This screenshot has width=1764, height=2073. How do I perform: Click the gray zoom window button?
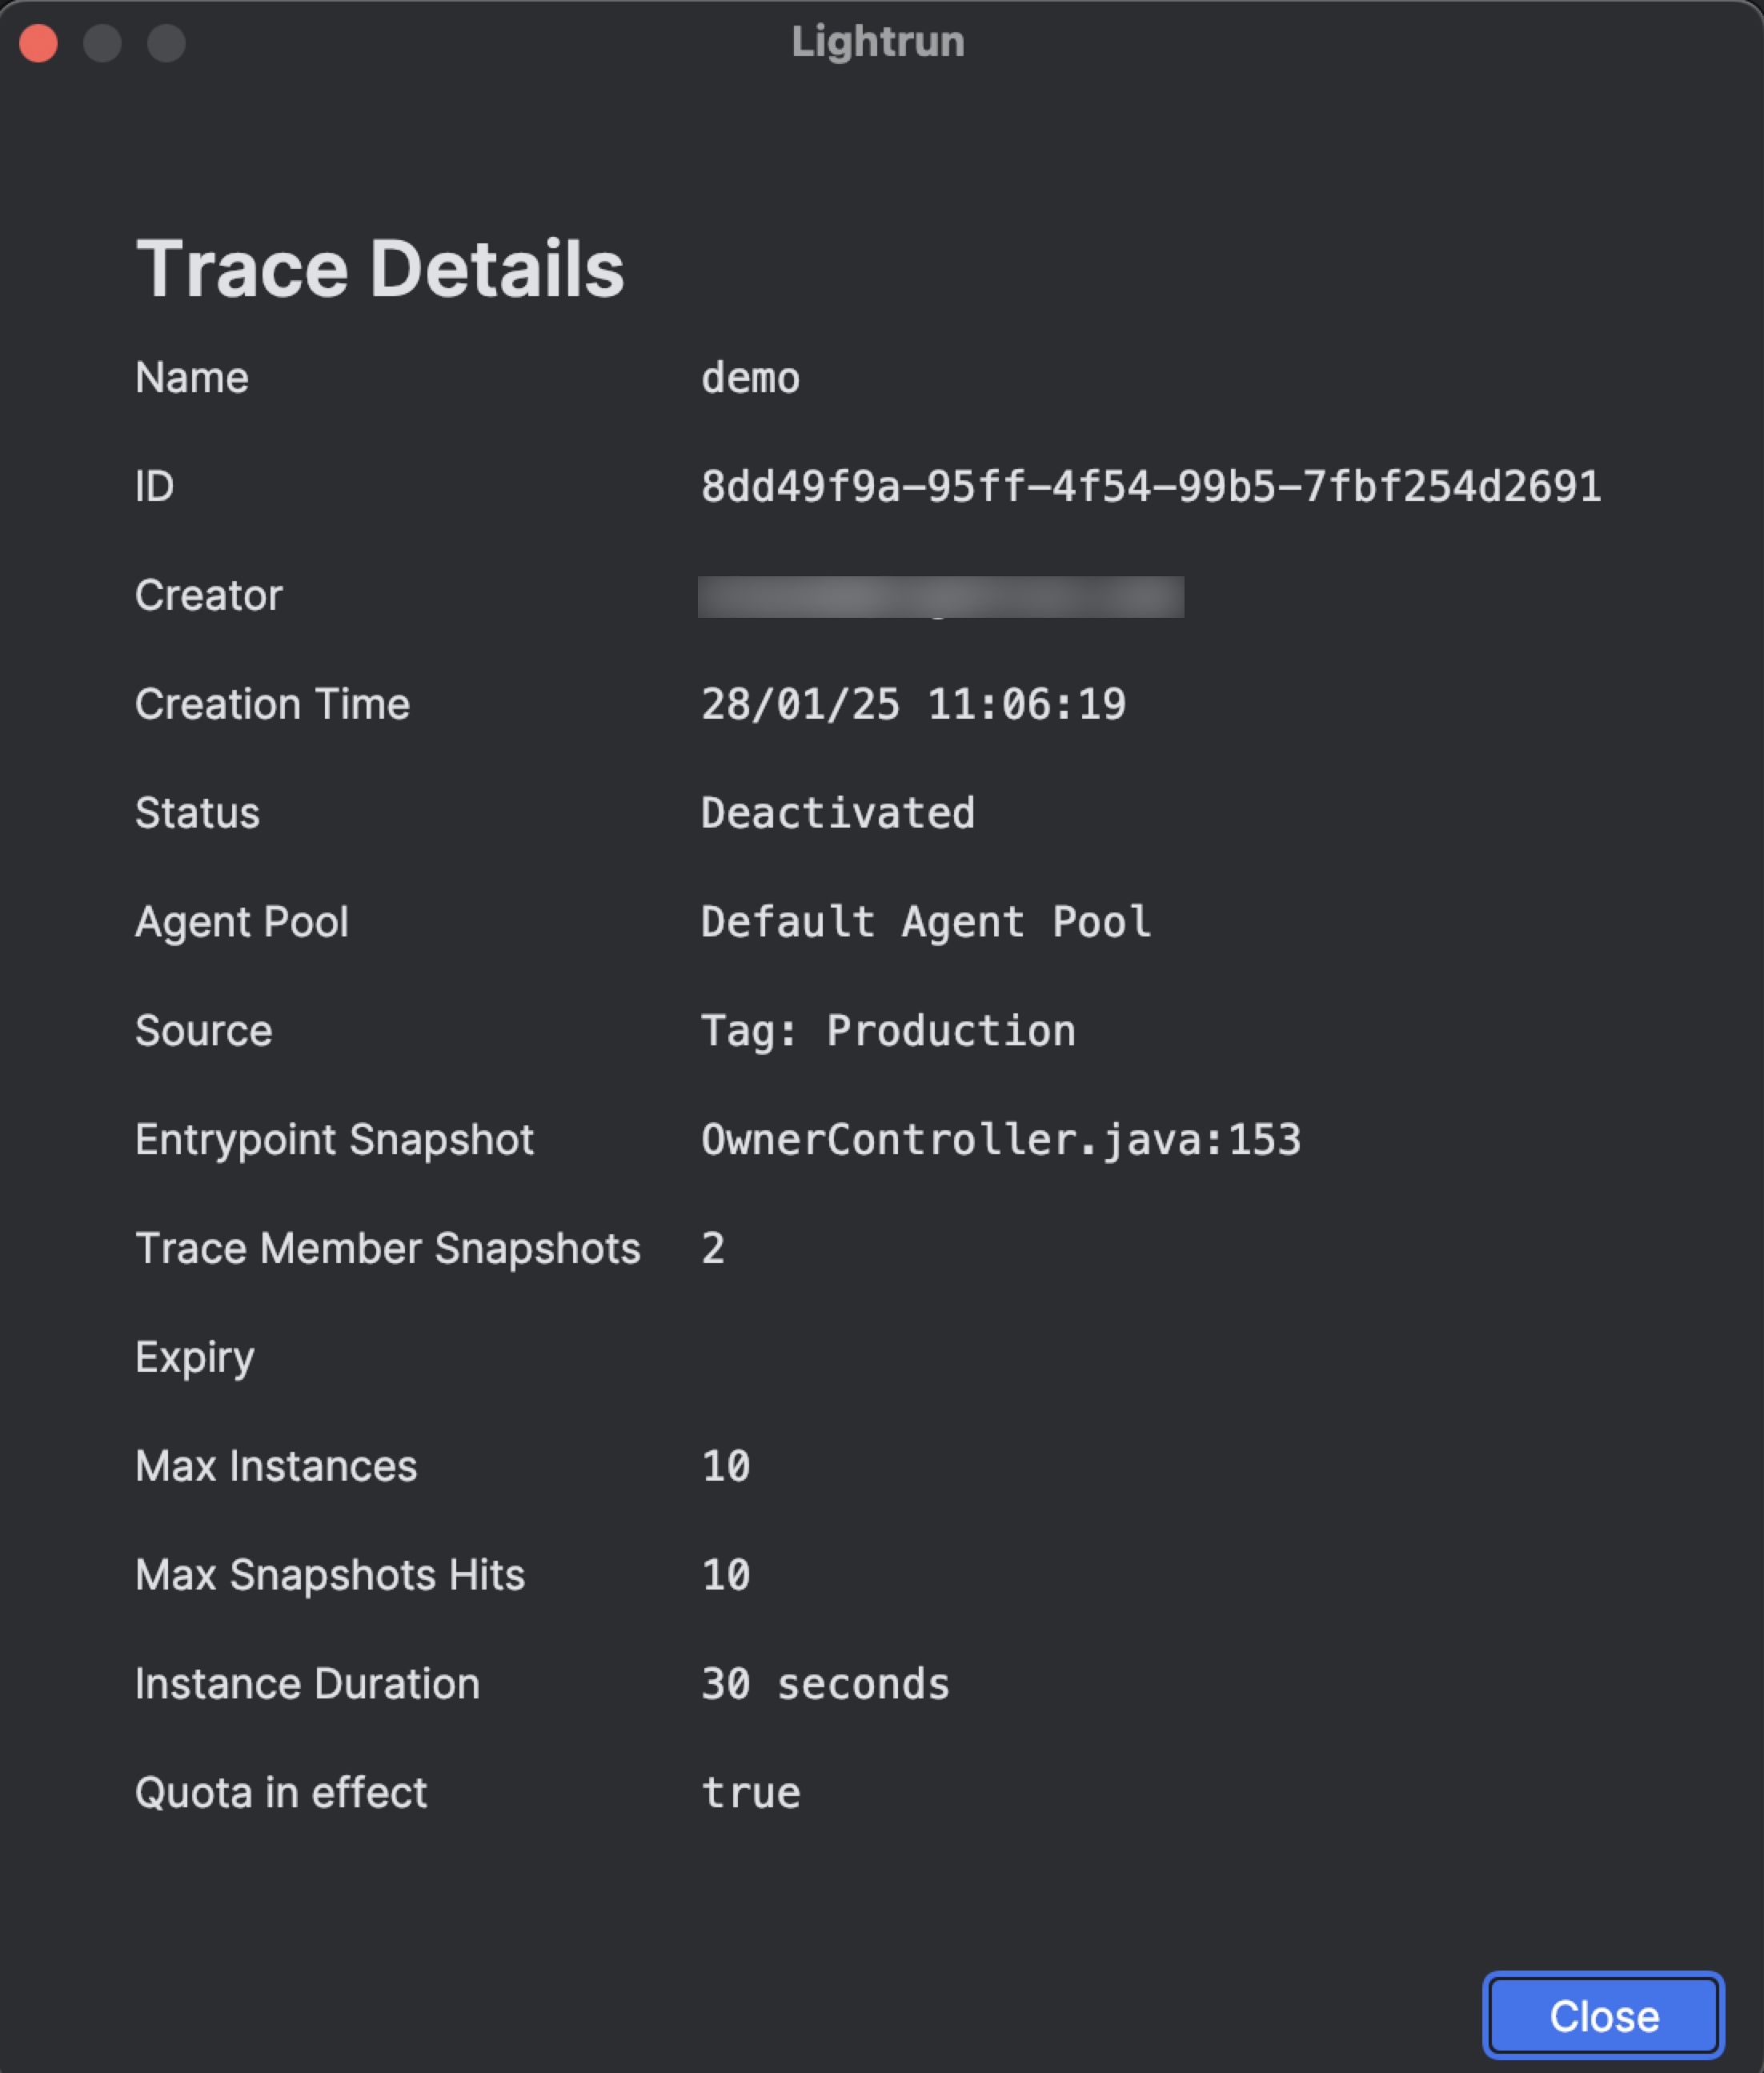(x=166, y=43)
